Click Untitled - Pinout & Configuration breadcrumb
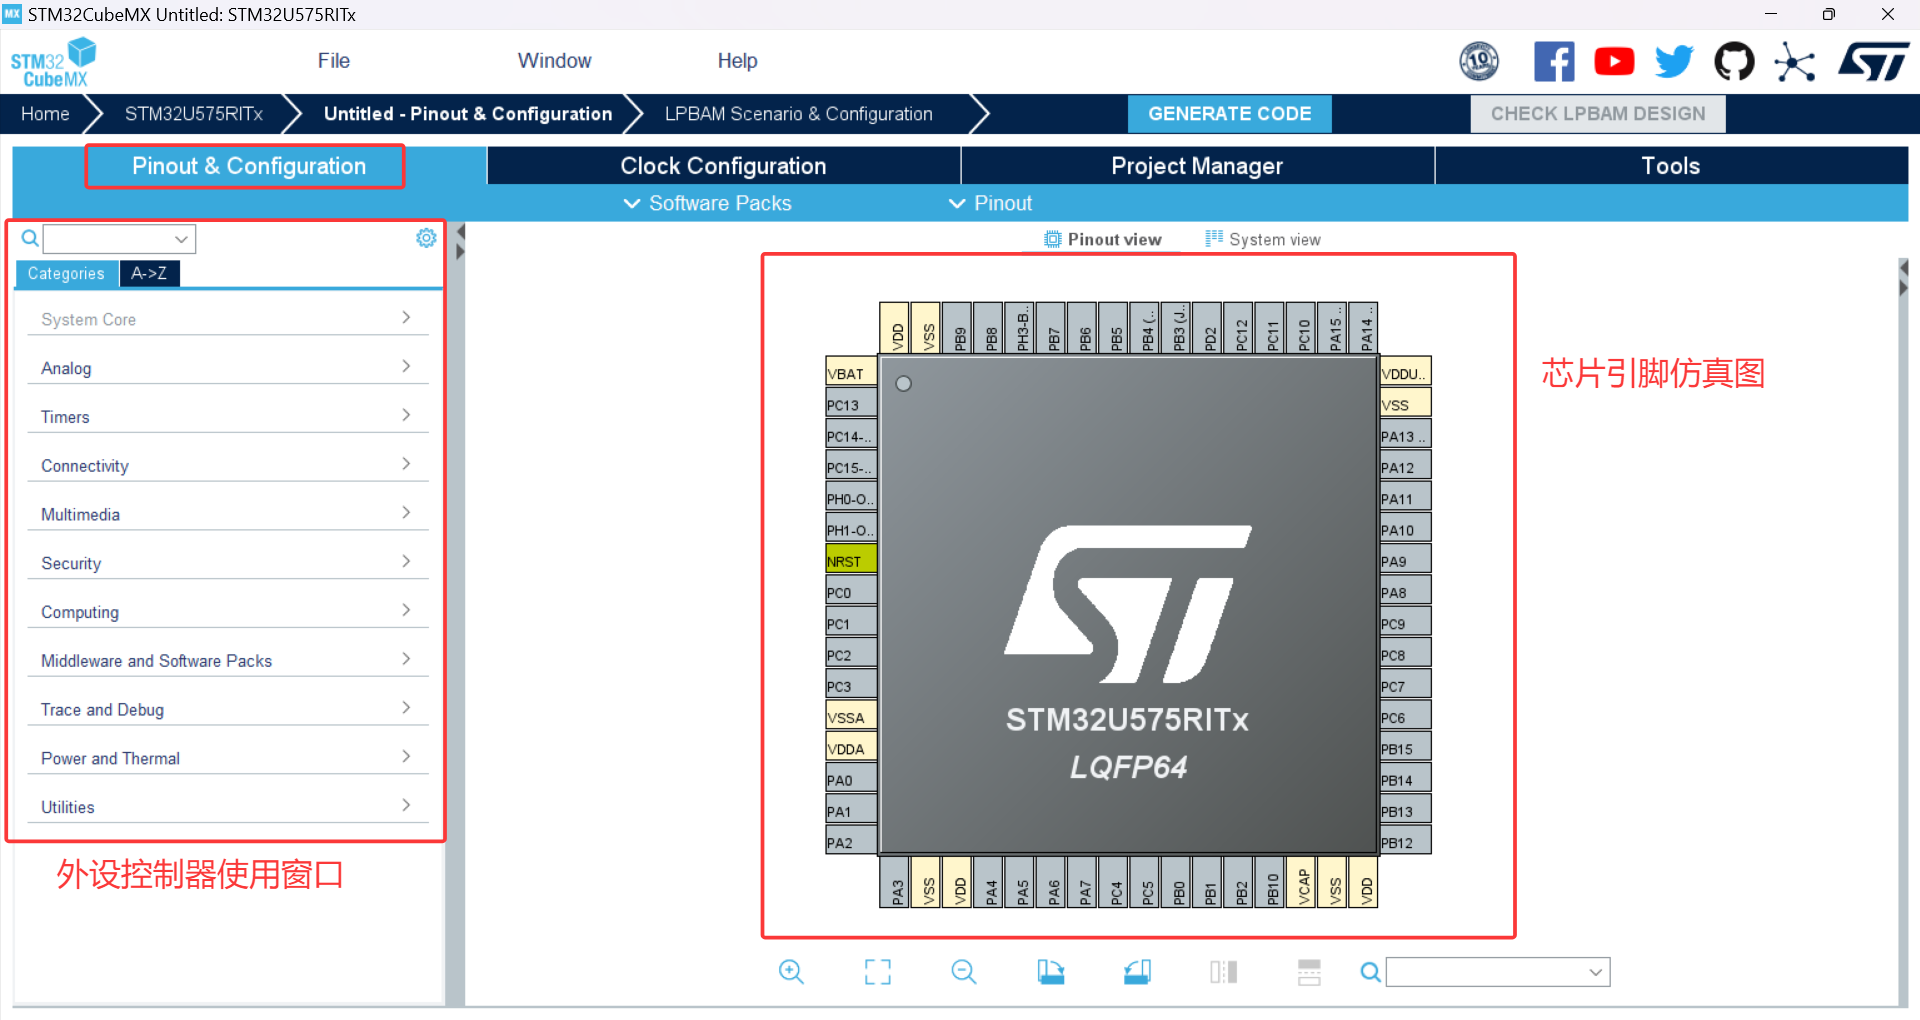1920x1020 pixels. (x=467, y=114)
